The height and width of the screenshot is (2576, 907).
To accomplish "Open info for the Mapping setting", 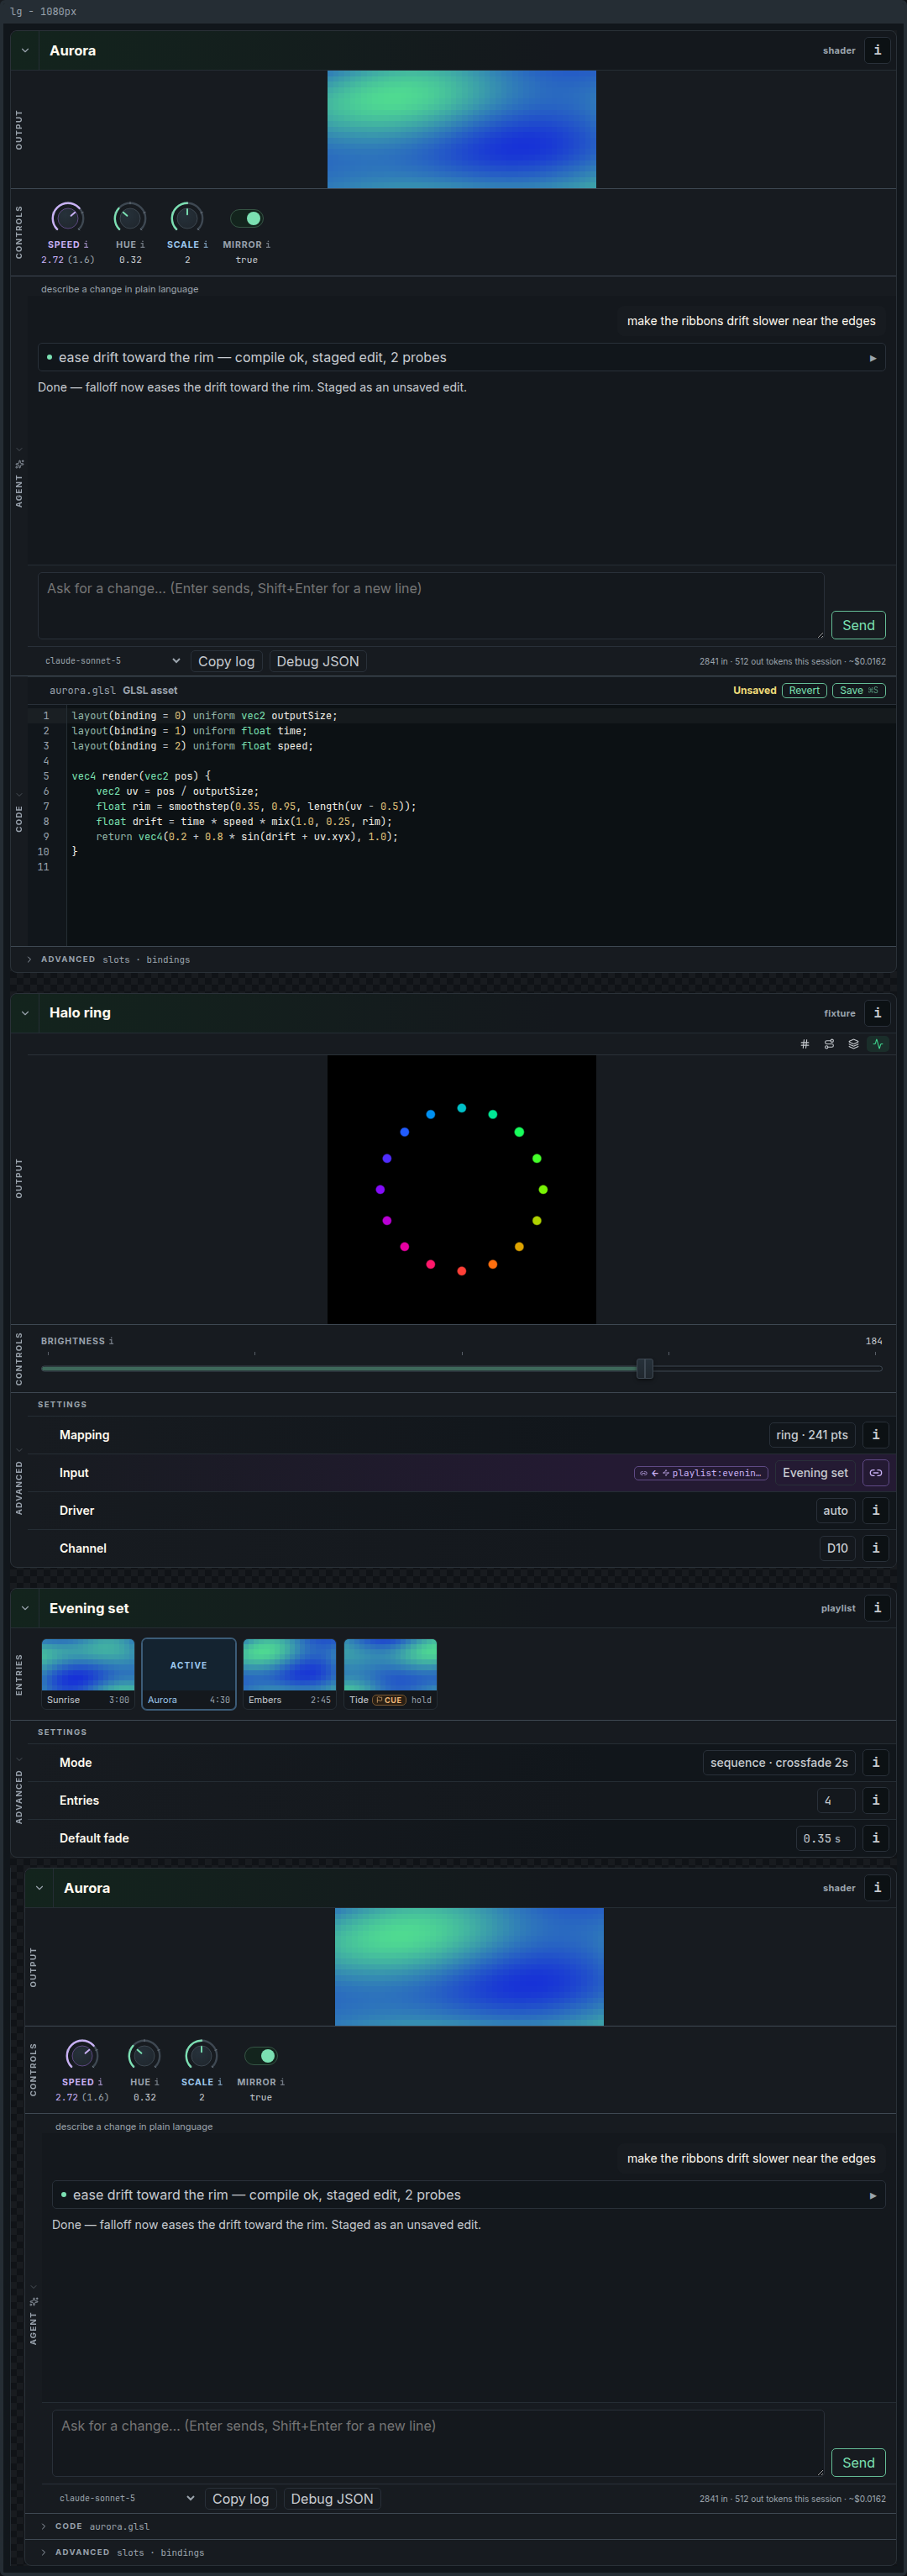I will pyautogui.click(x=876, y=1435).
